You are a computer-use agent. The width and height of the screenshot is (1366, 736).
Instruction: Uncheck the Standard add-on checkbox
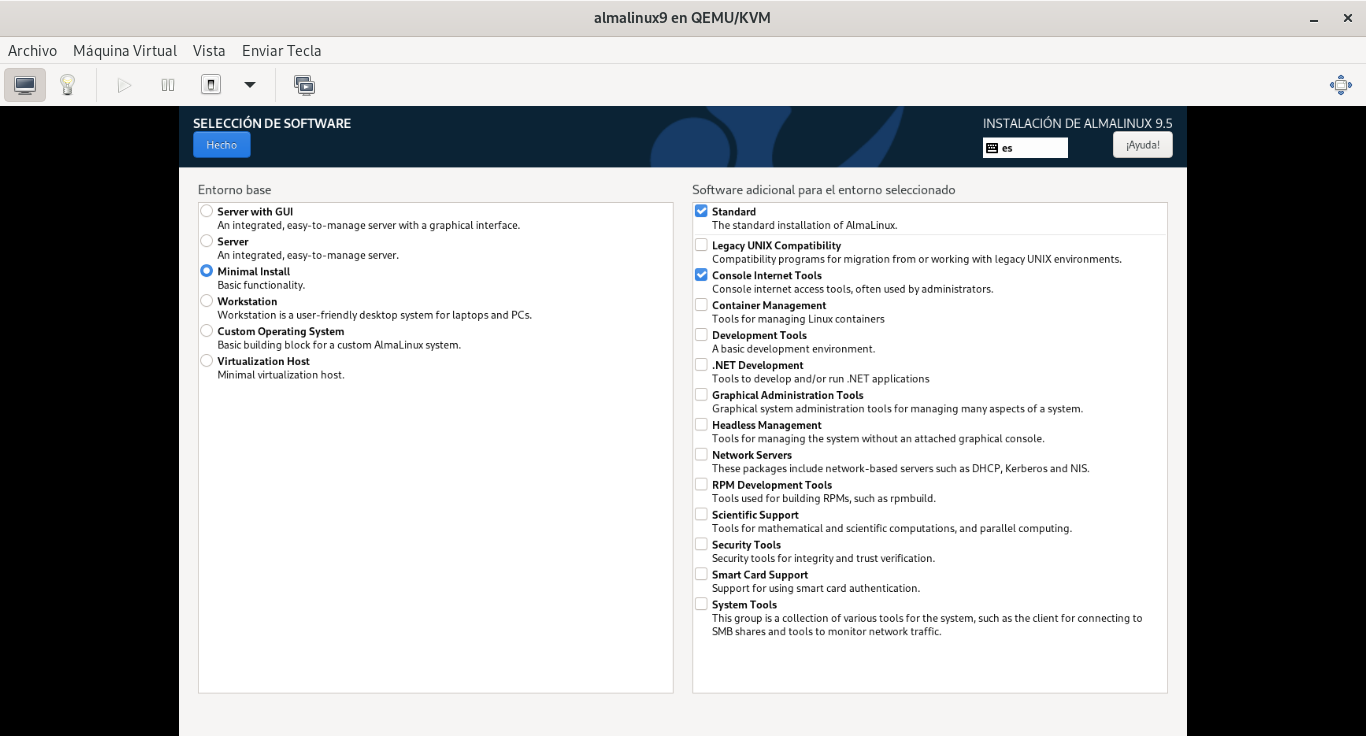click(x=701, y=211)
